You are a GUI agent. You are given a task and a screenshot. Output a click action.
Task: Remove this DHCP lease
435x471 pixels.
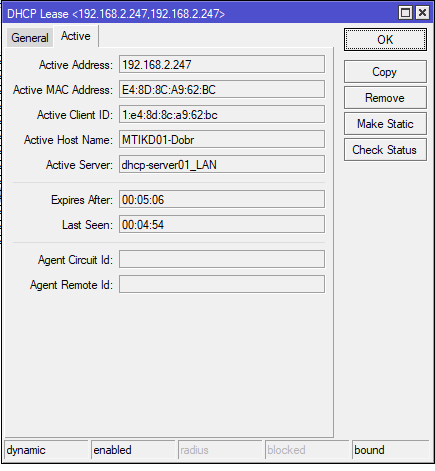385,98
